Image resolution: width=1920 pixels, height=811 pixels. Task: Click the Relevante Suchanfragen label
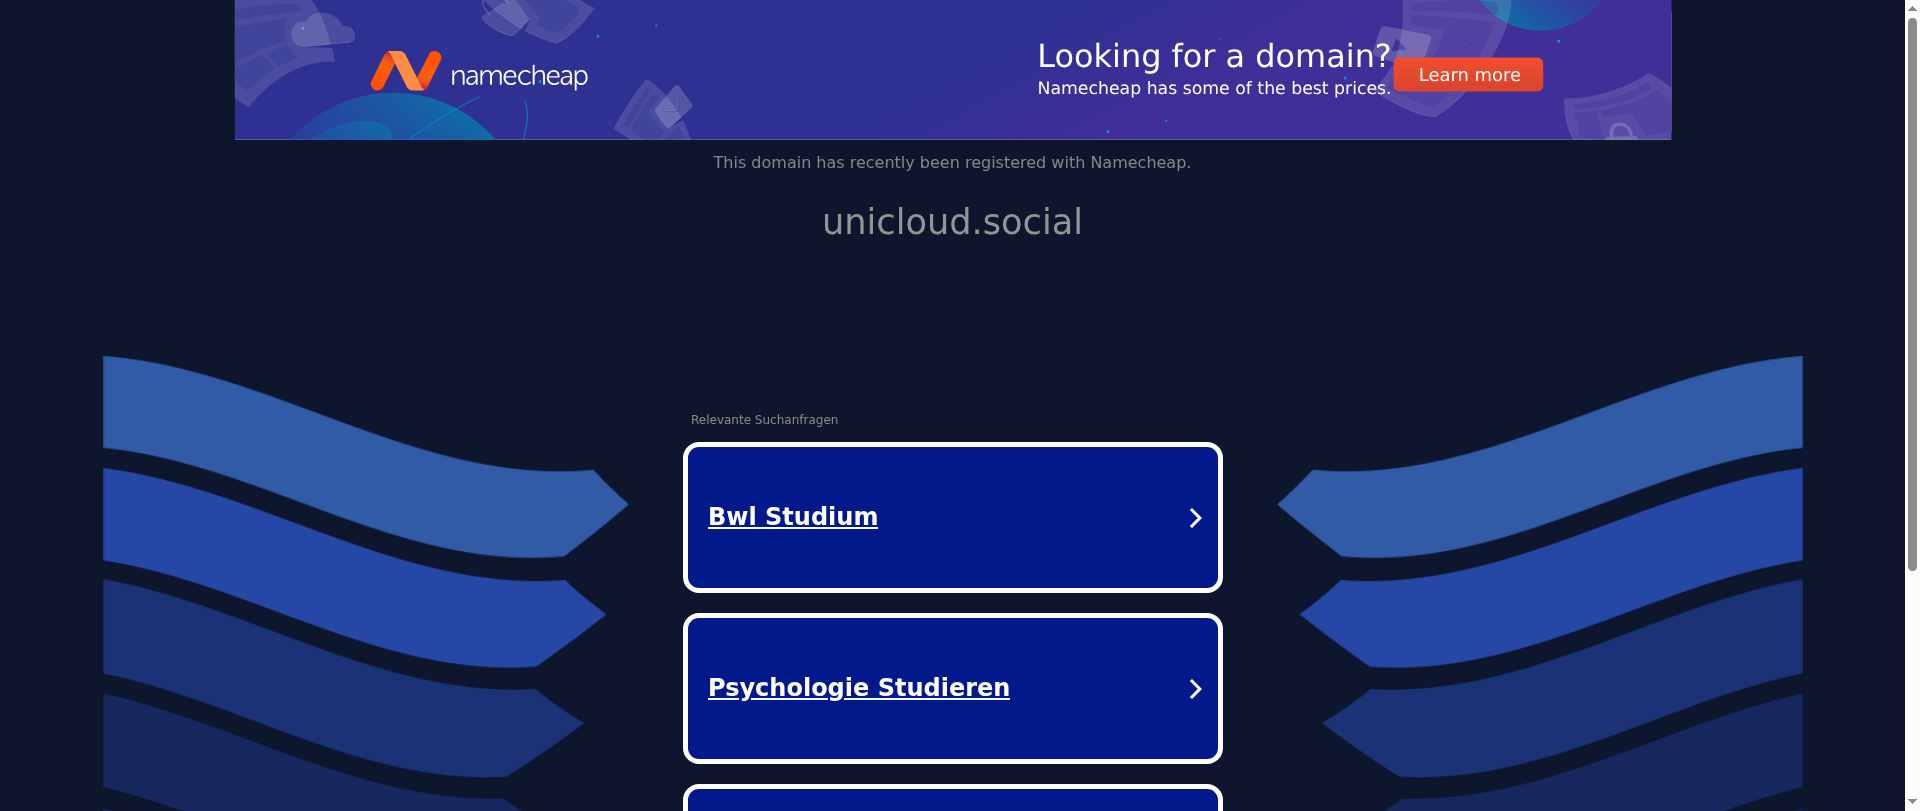click(x=764, y=420)
